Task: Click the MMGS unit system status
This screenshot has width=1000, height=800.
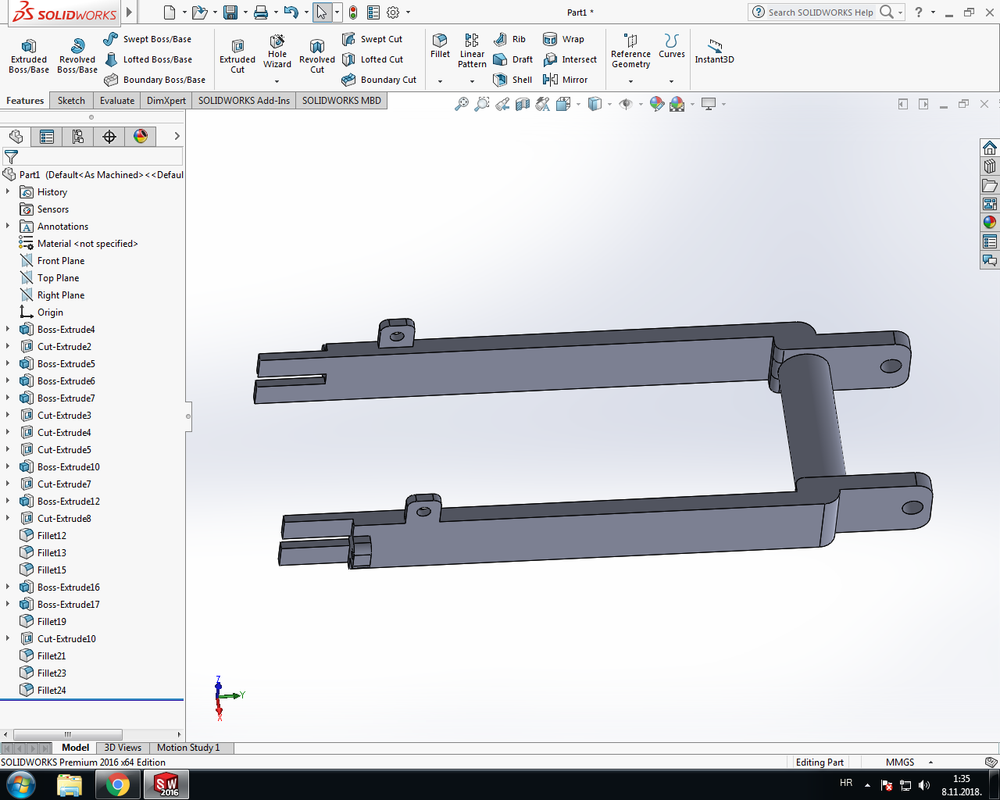Action: click(x=900, y=762)
